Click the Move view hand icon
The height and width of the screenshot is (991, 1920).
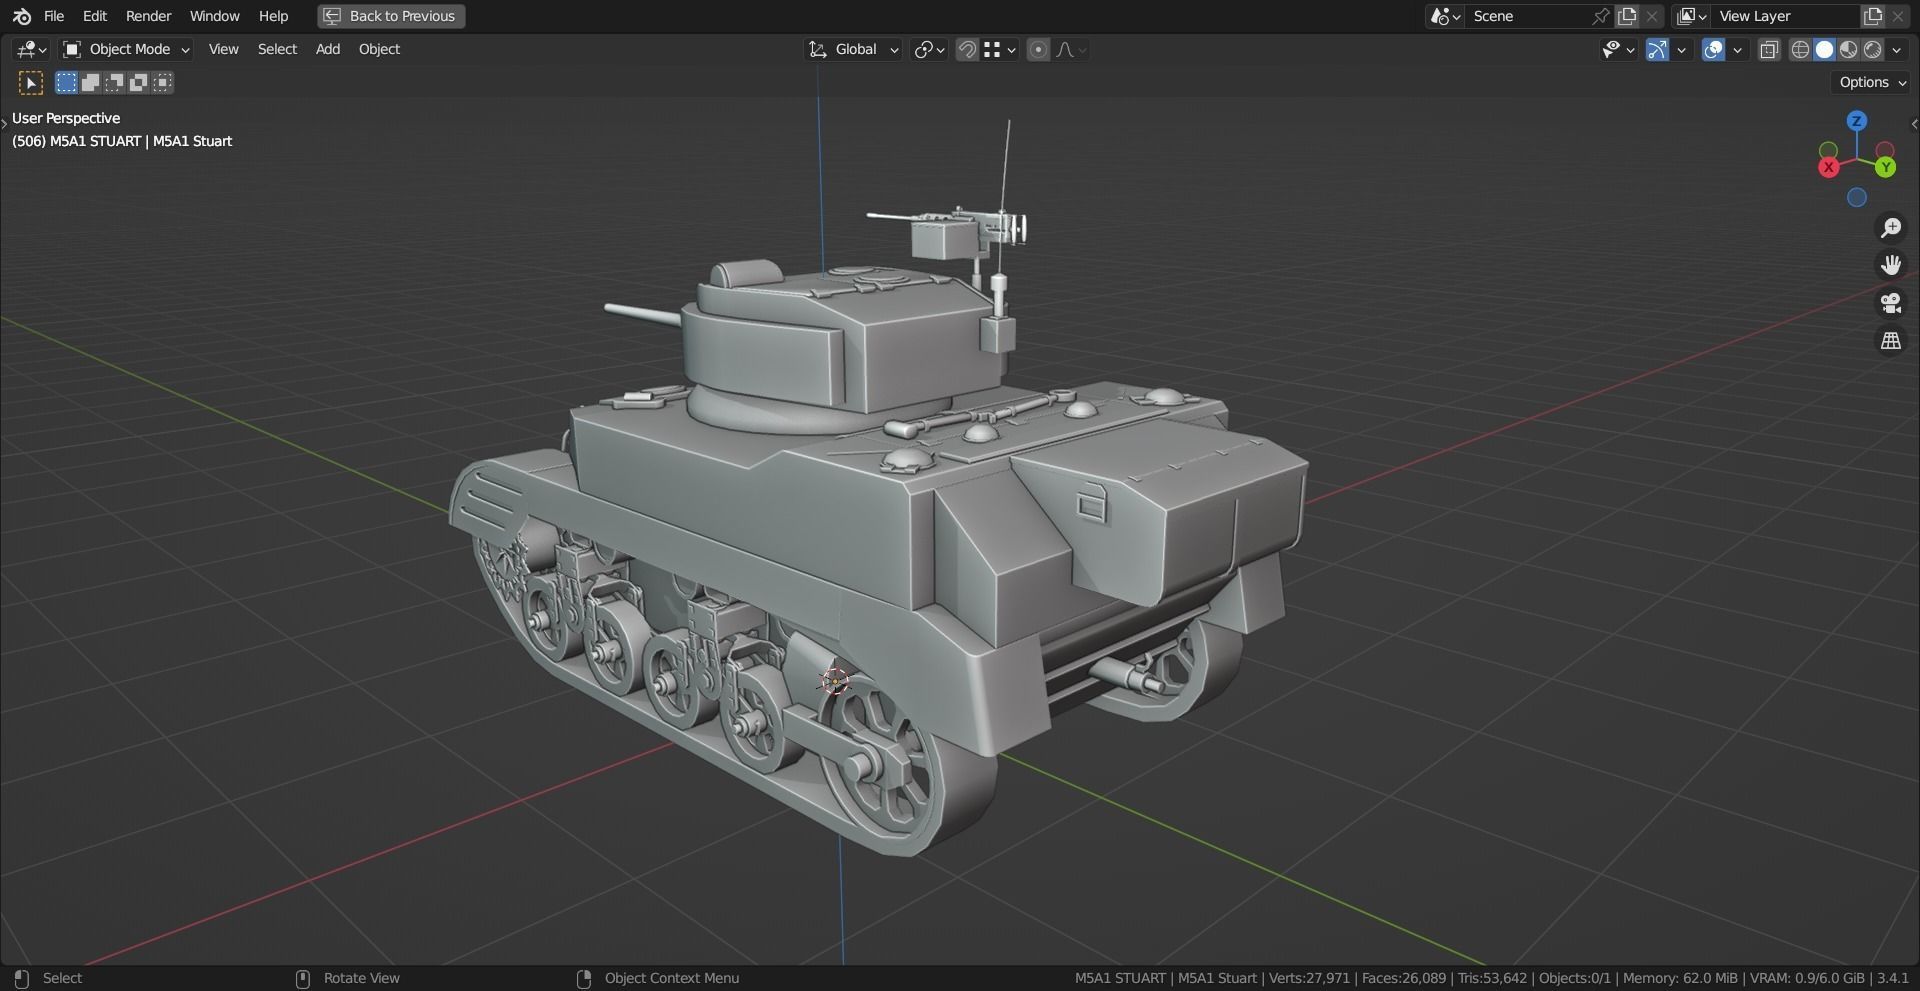[1891, 265]
